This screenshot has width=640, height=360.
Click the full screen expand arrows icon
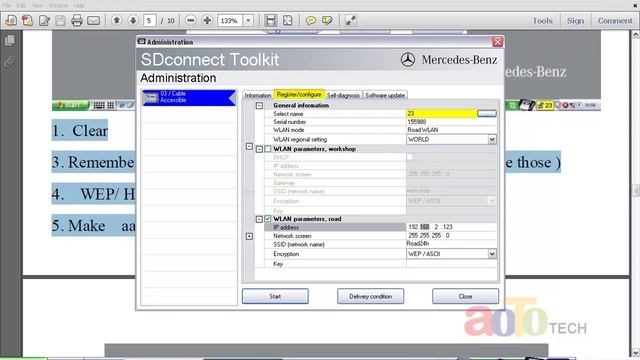(351, 20)
